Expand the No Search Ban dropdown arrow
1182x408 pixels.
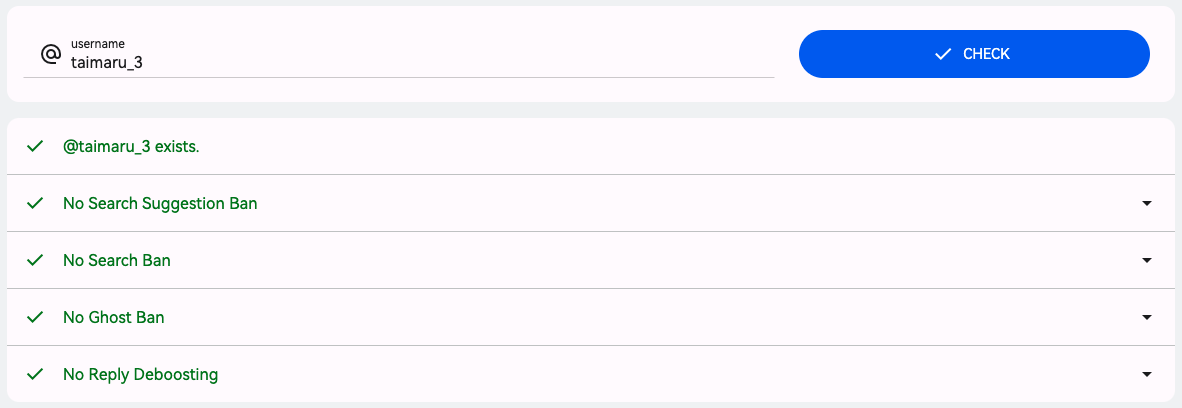pos(1146,260)
